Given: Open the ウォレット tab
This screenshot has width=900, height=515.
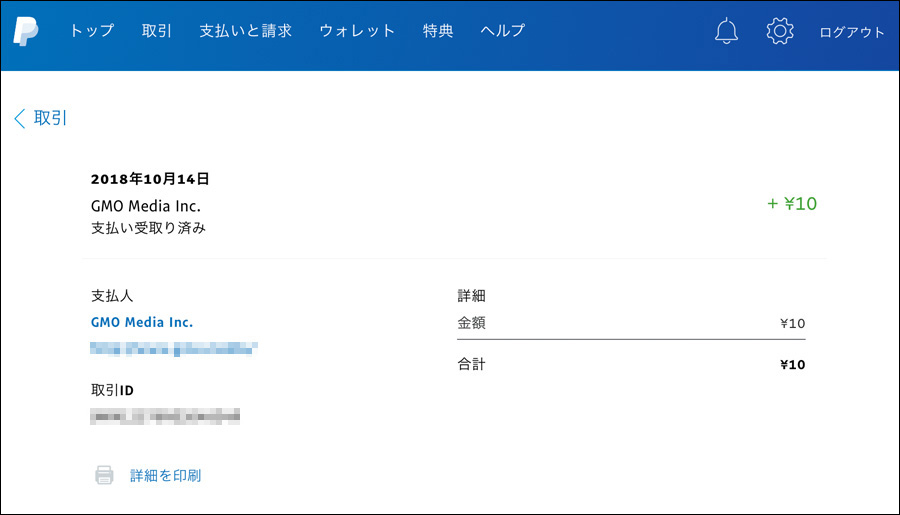Looking at the screenshot, I should pyautogui.click(x=357, y=31).
